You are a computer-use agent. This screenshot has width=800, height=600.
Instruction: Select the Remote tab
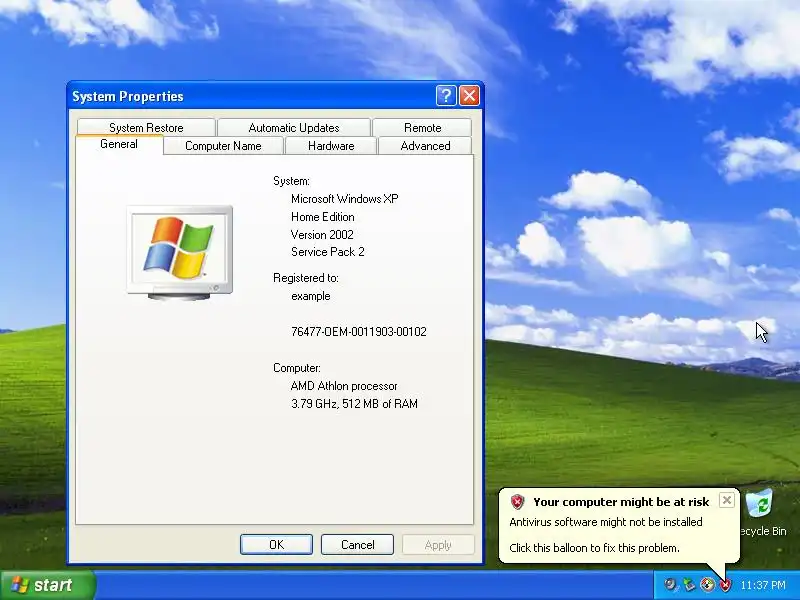click(422, 128)
